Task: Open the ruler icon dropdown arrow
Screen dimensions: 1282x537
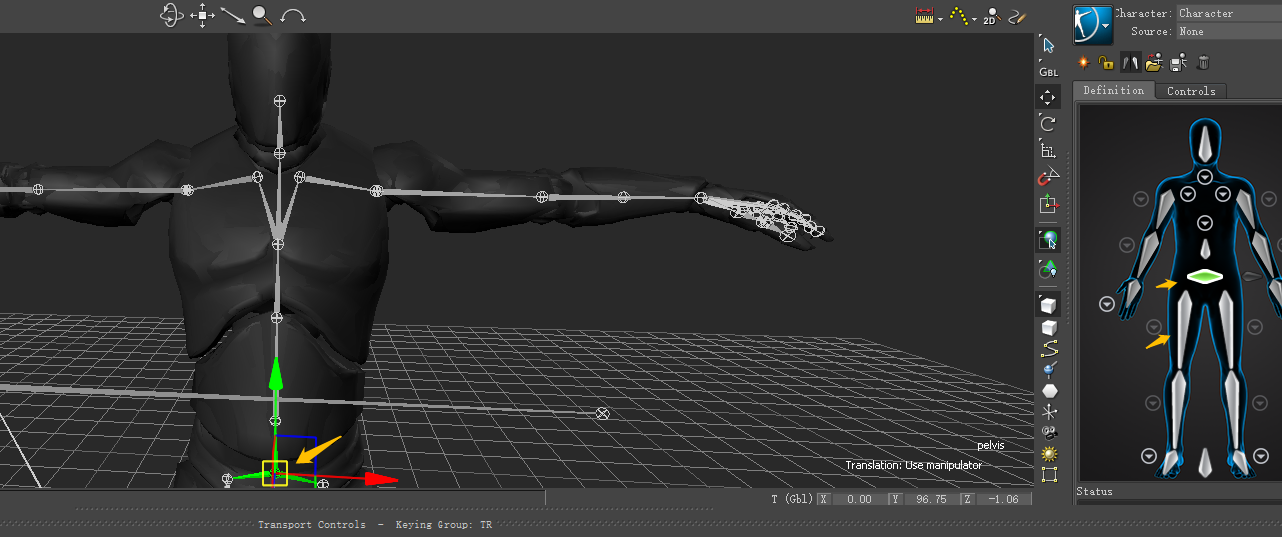Action: [x=940, y=19]
